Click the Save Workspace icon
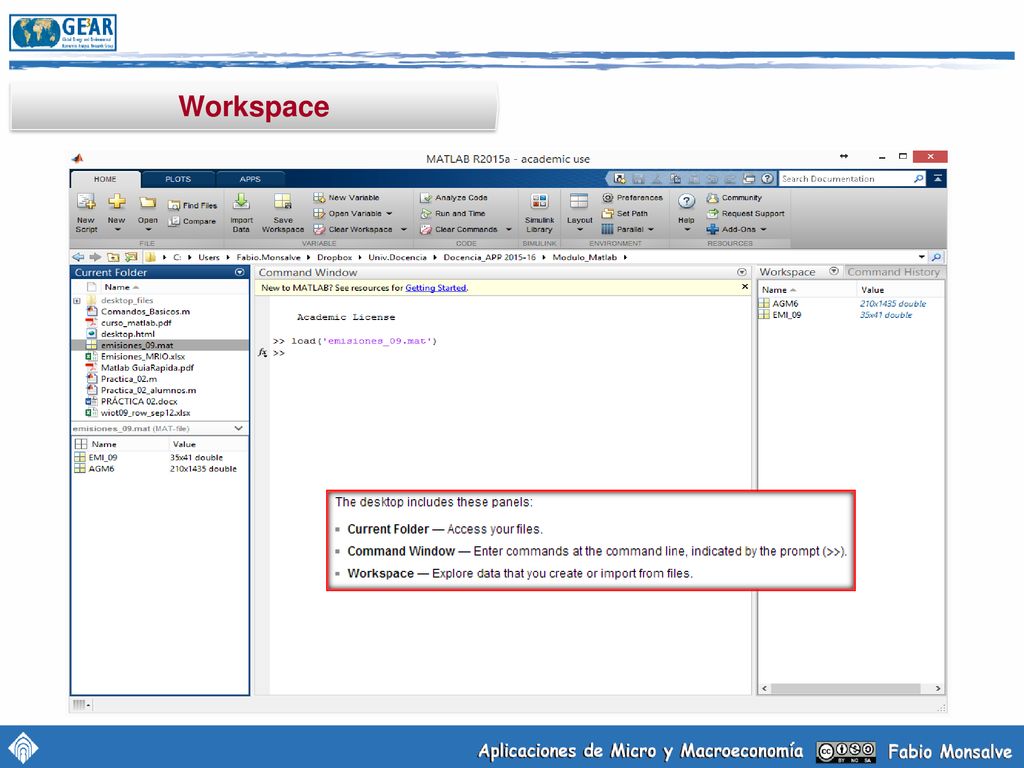The width and height of the screenshot is (1024, 768). (x=283, y=201)
